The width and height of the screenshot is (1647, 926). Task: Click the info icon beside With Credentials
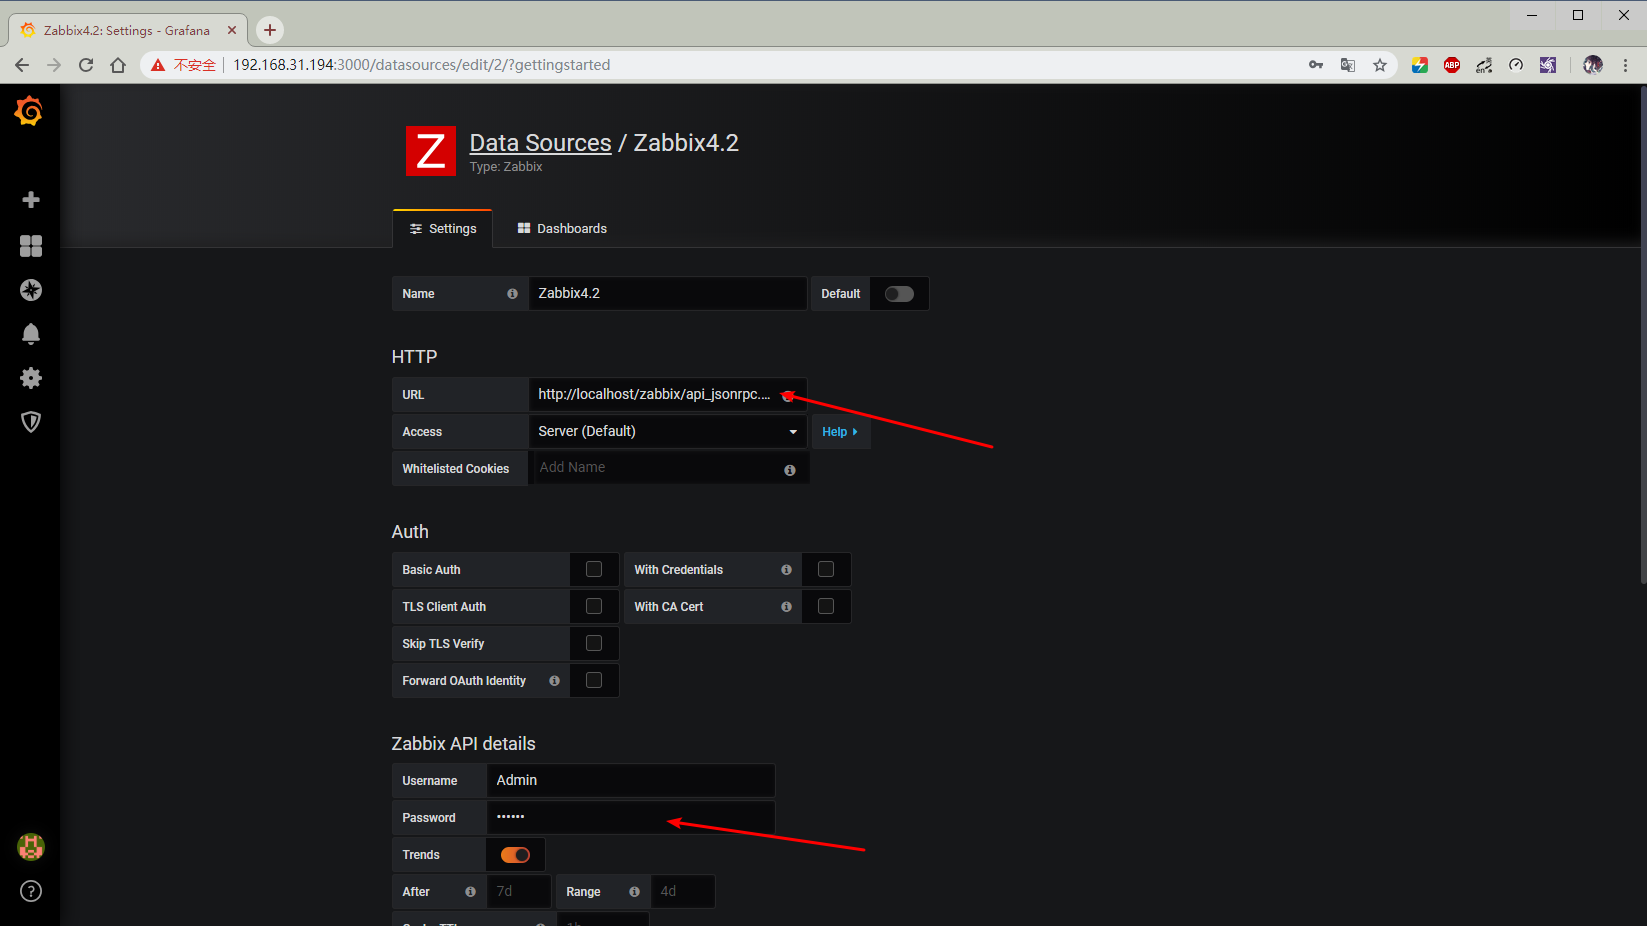tap(786, 570)
